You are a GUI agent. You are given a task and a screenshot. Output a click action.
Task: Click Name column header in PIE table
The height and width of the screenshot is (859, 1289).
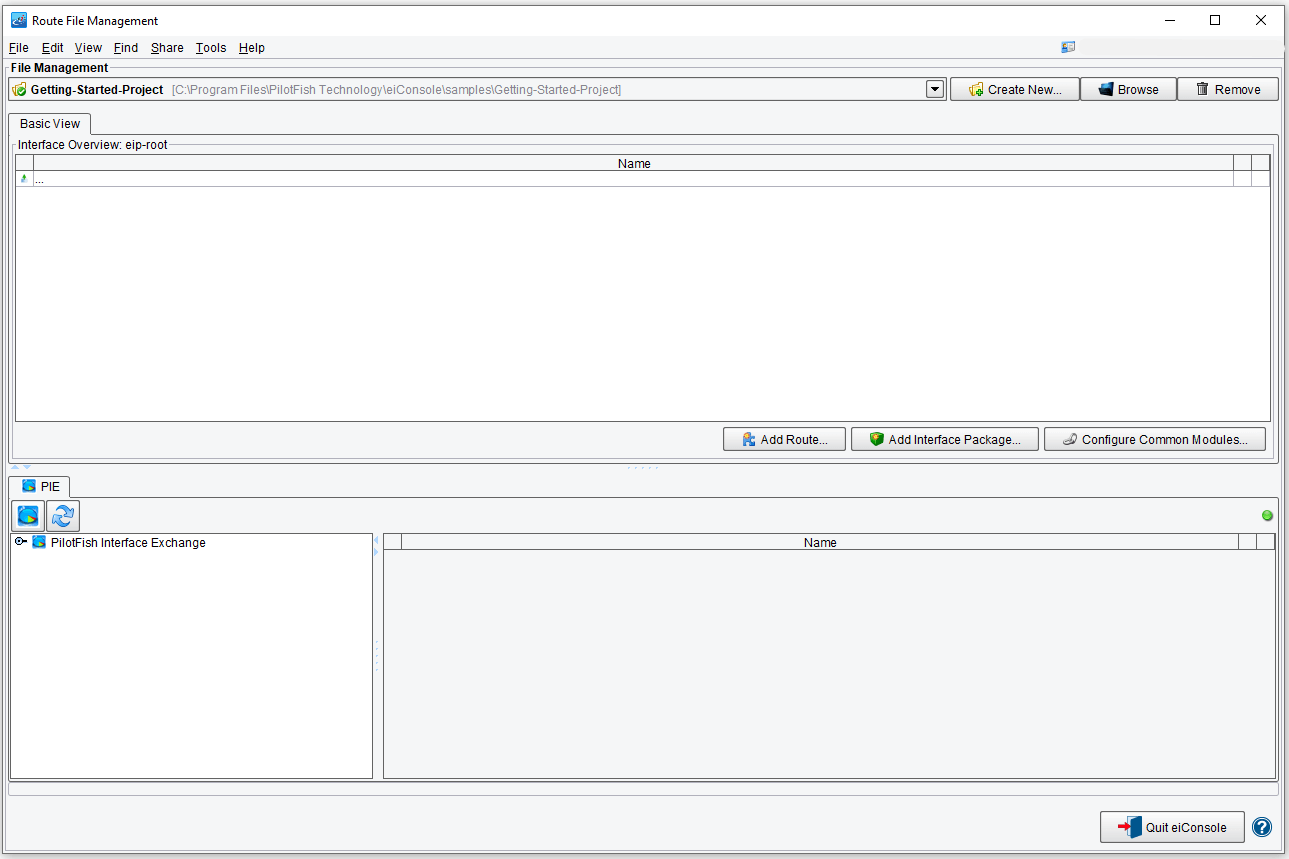tap(820, 542)
